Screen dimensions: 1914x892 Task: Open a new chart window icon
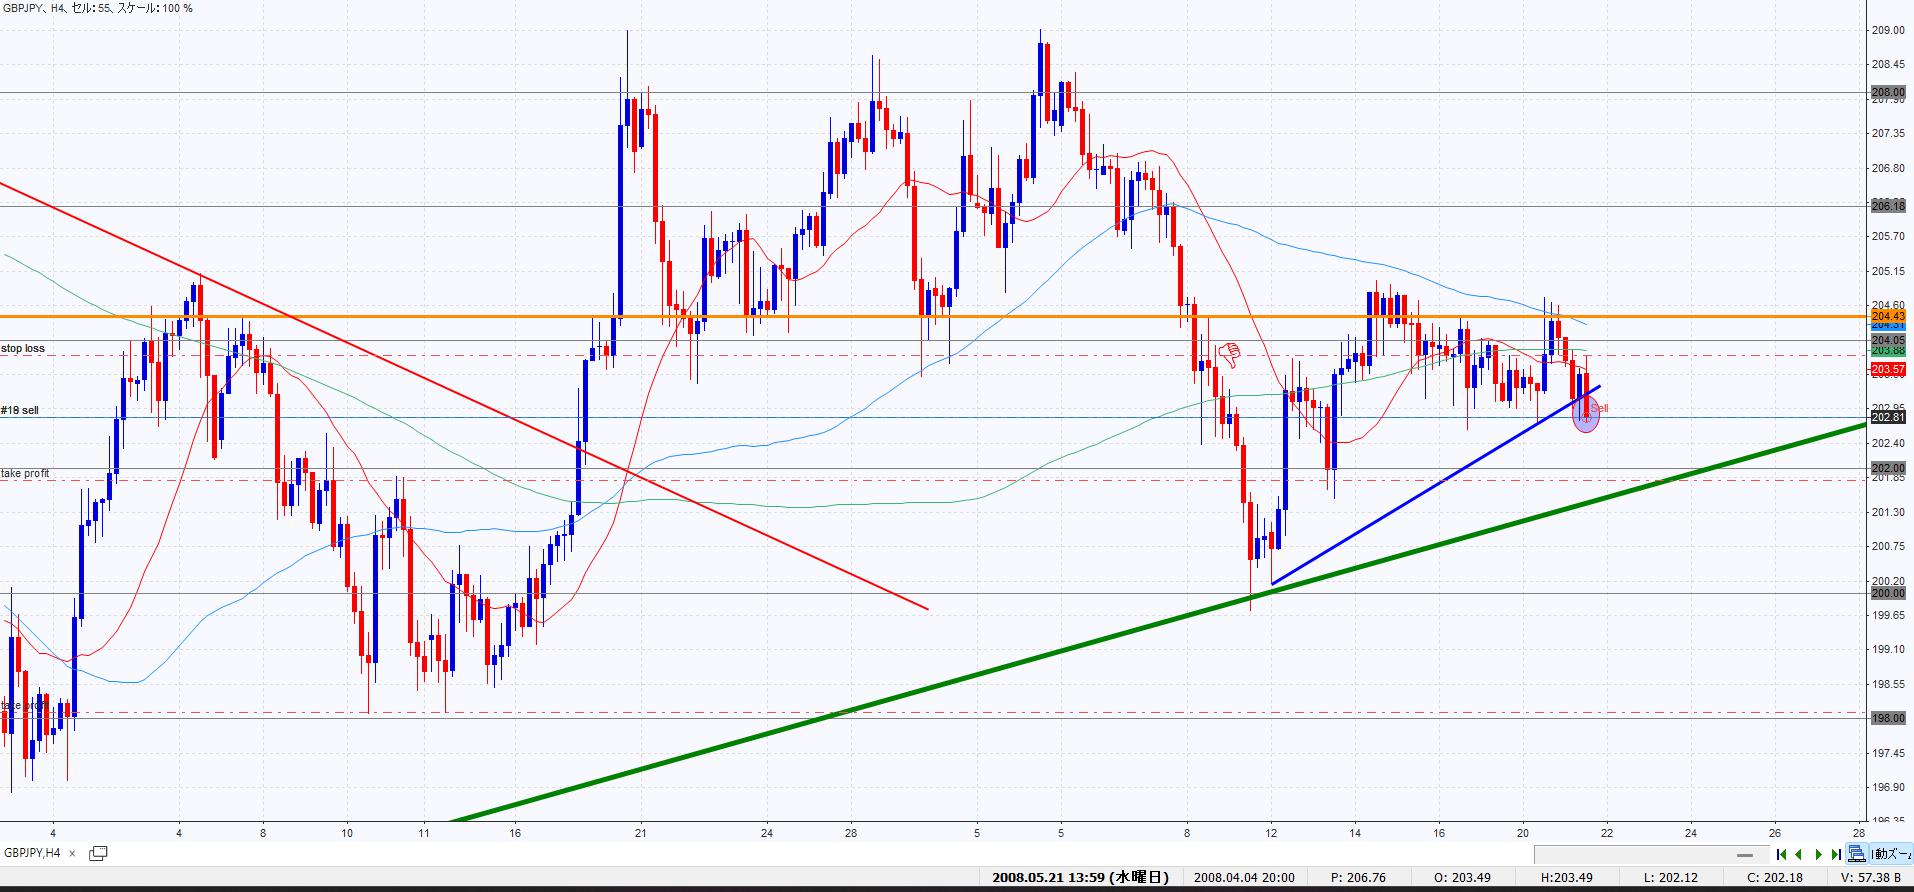coord(98,853)
